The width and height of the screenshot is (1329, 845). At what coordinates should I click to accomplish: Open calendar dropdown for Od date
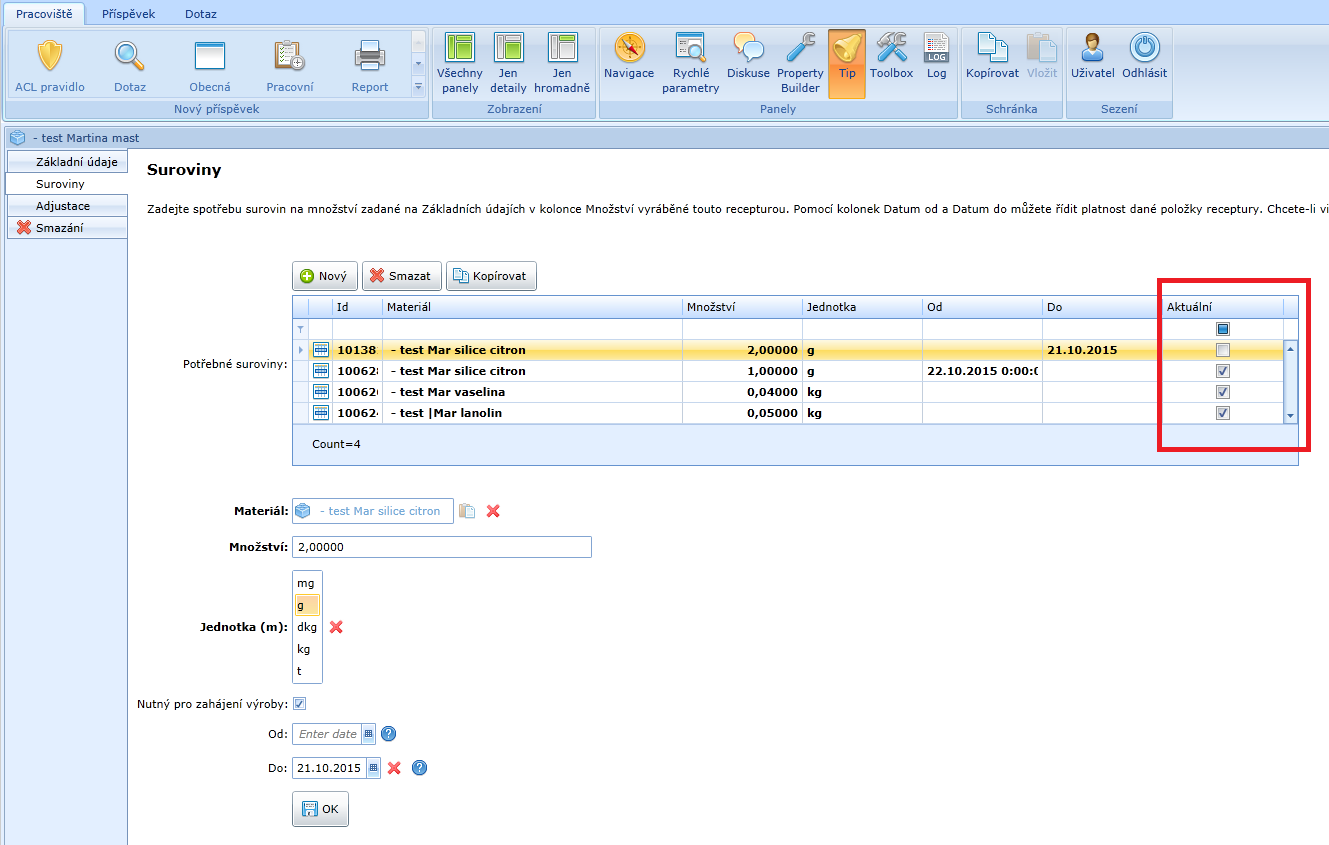[368, 734]
